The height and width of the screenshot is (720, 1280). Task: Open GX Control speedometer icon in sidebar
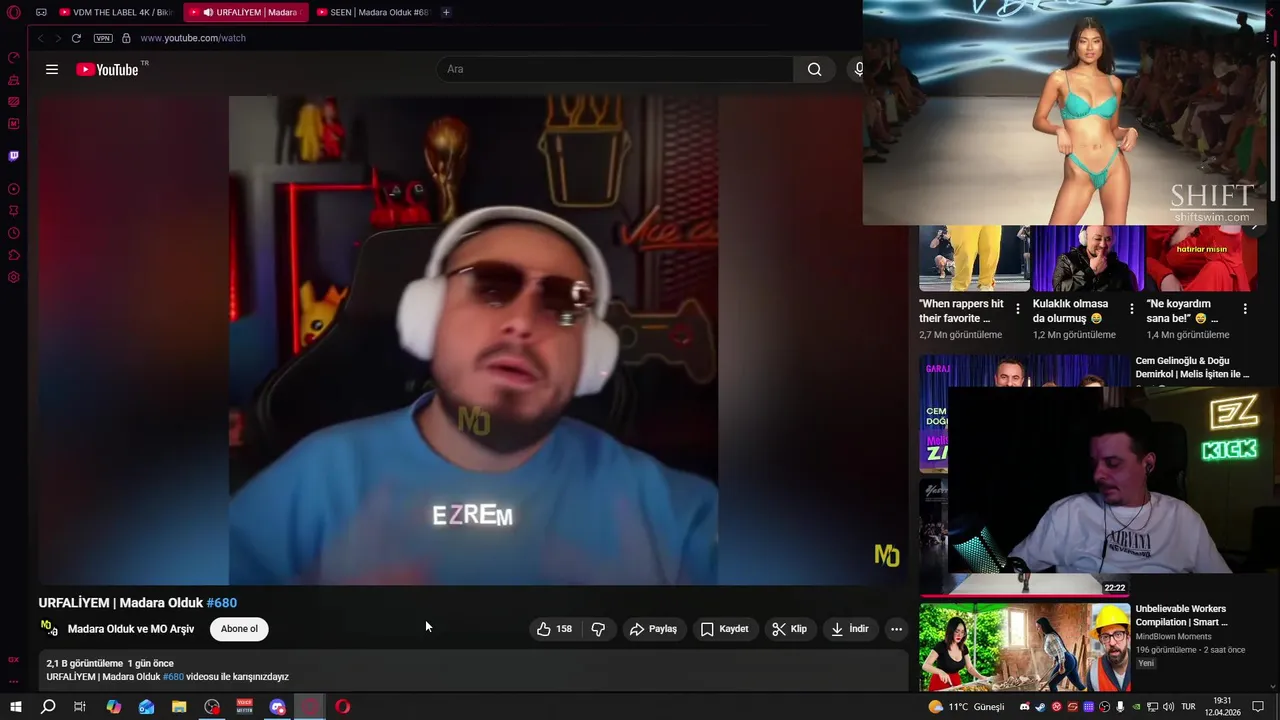14,57
